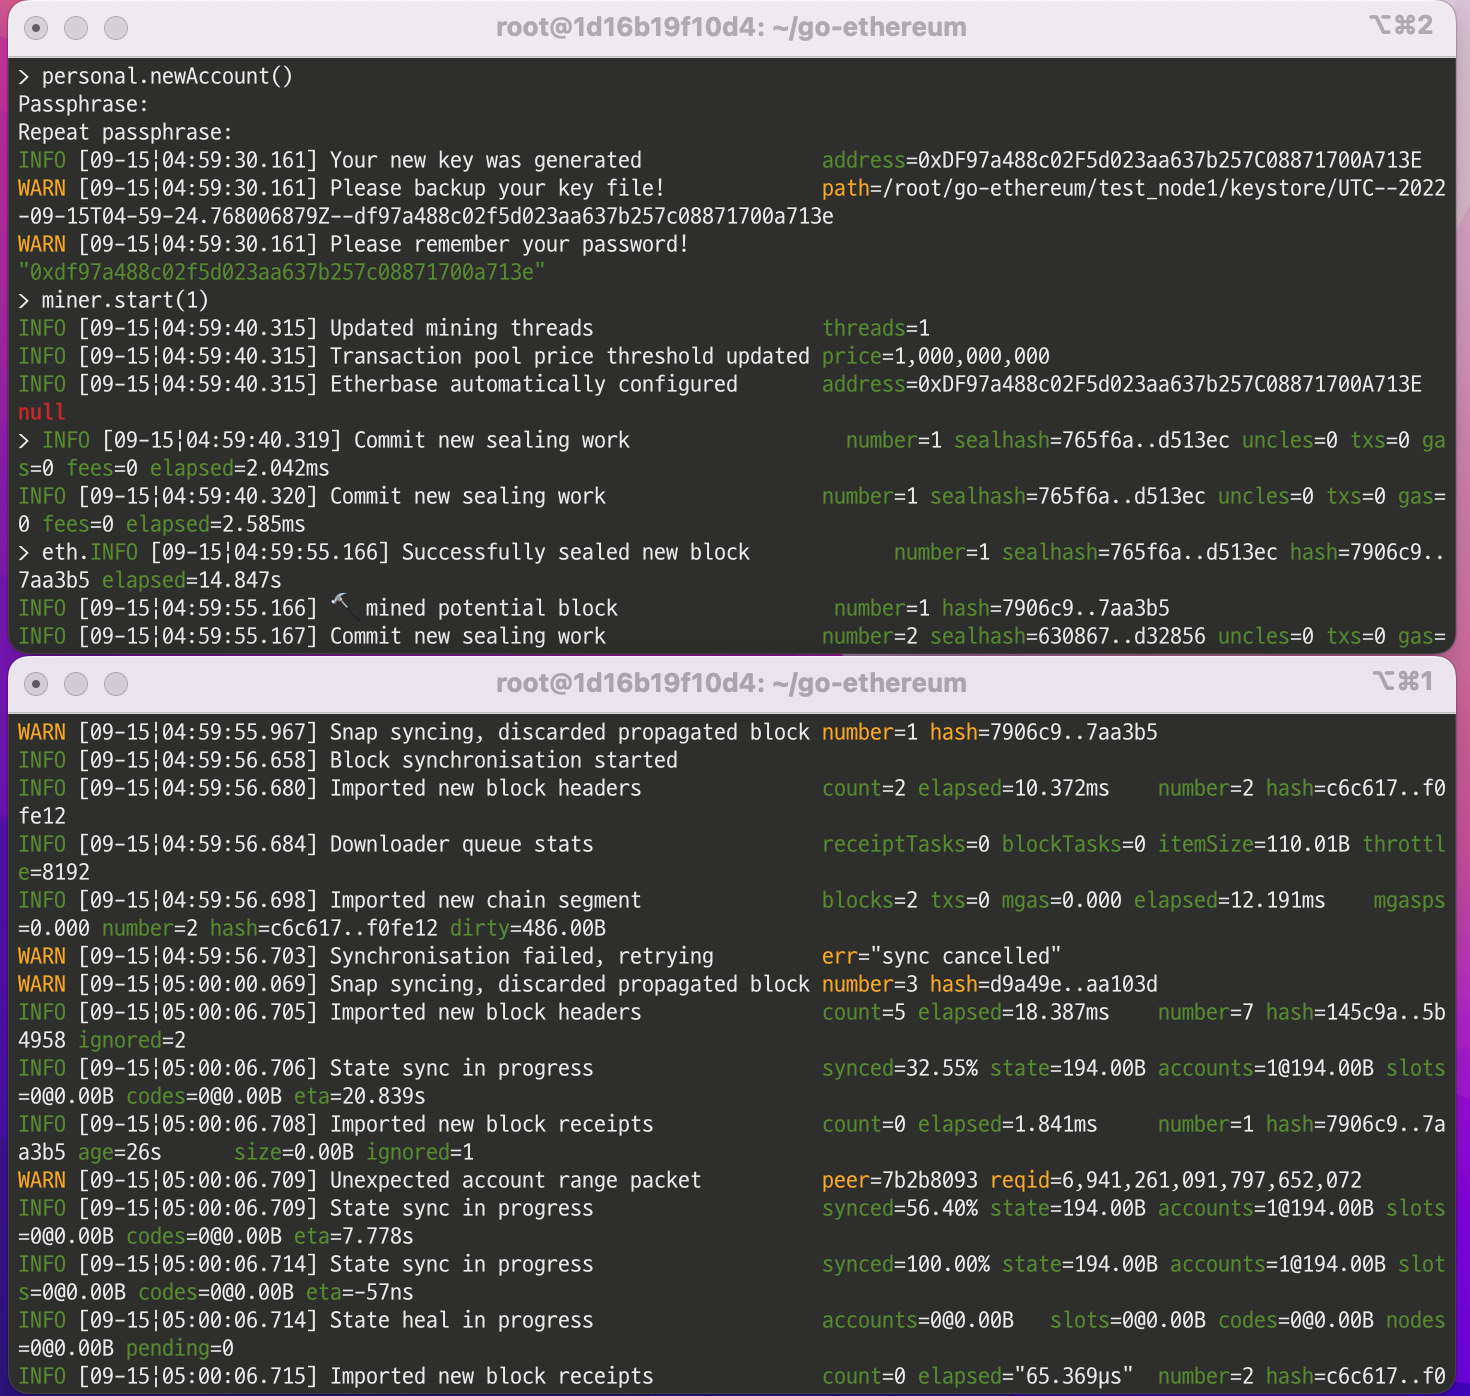1470x1396 pixels.
Task: Click the elapsed="65.369µs" value
Action: click(1026, 1376)
